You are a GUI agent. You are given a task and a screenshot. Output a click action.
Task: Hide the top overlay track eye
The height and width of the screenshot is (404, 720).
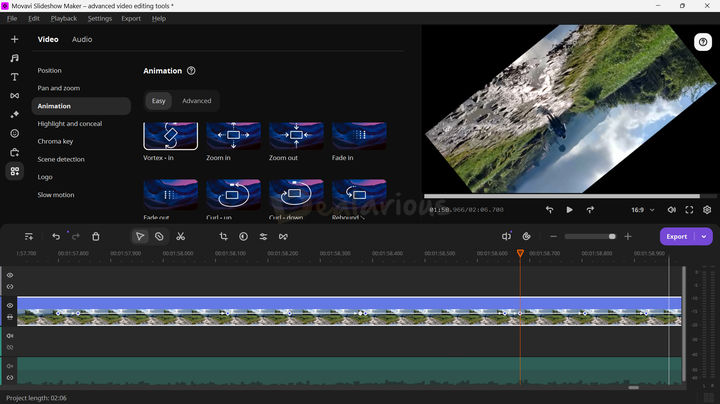[10, 275]
